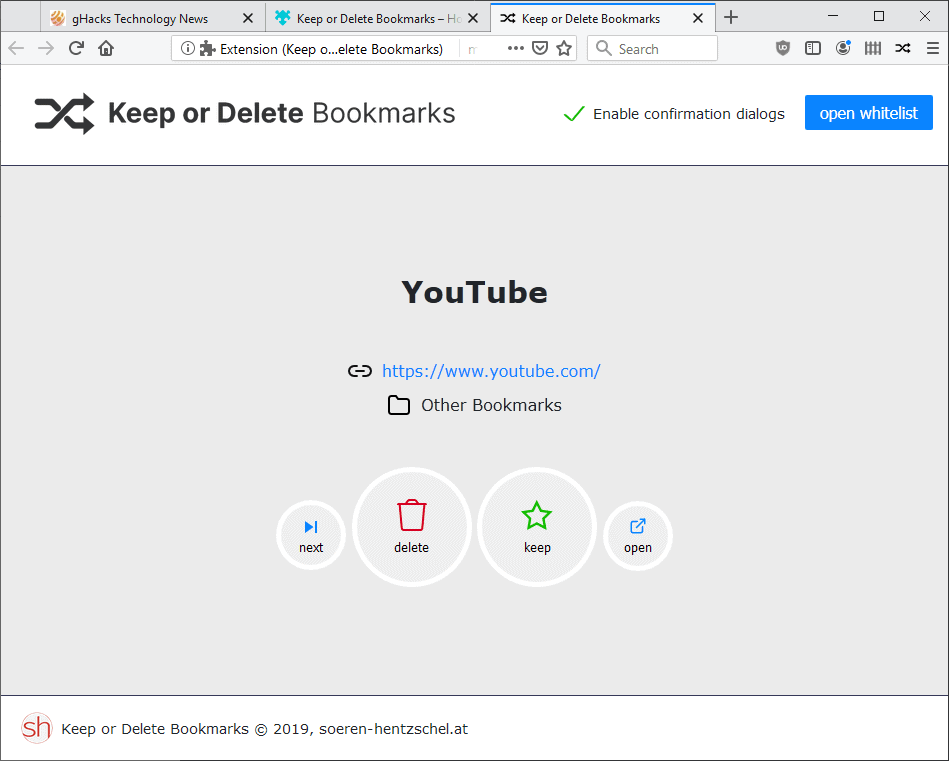Click the Keep or Delete Bookmarks heading
Image resolution: width=949 pixels, height=761 pixels.
point(281,113)
